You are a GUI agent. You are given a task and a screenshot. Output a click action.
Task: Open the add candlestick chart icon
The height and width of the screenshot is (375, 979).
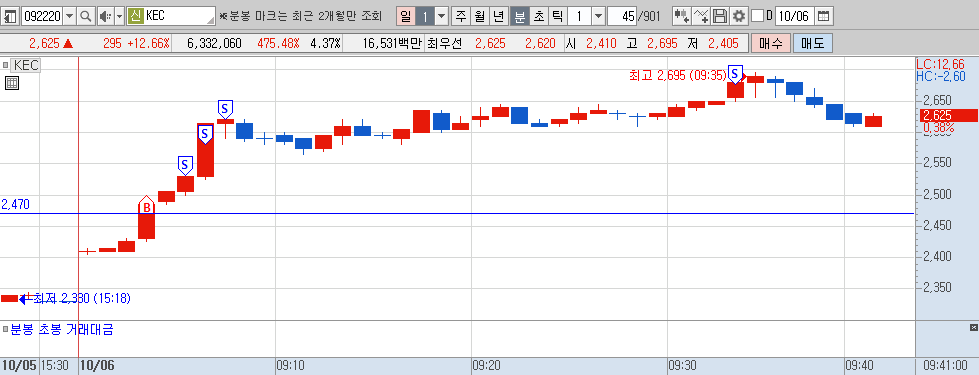click(682, 16)
